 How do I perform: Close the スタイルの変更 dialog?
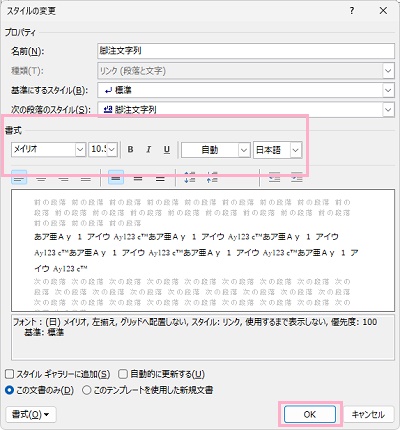click(383, 11)
